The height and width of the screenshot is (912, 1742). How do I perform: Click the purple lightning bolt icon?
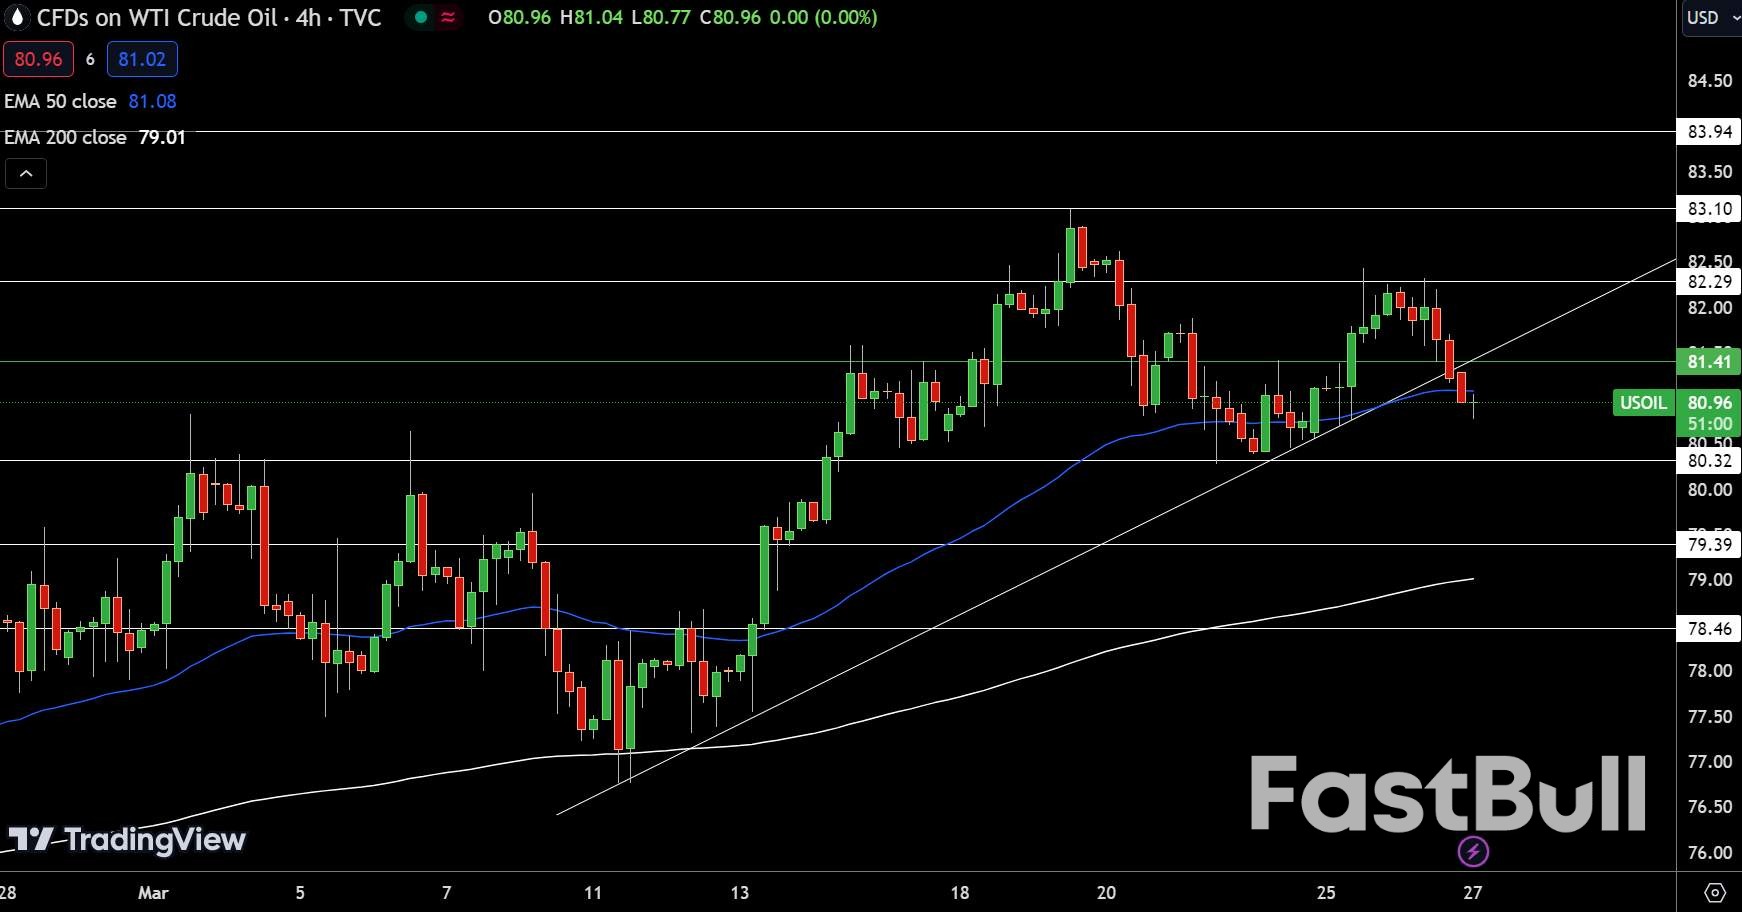click(x=1473, y=852)
